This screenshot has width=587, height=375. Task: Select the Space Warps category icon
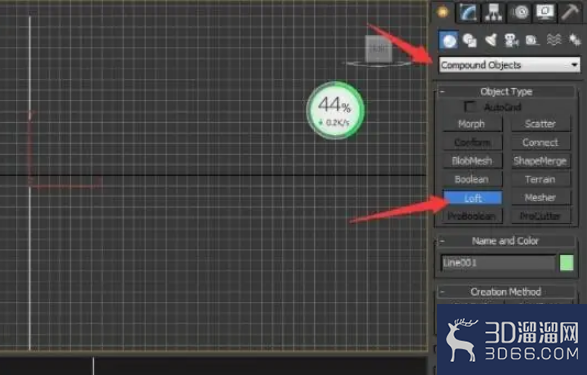coord(554,40)
